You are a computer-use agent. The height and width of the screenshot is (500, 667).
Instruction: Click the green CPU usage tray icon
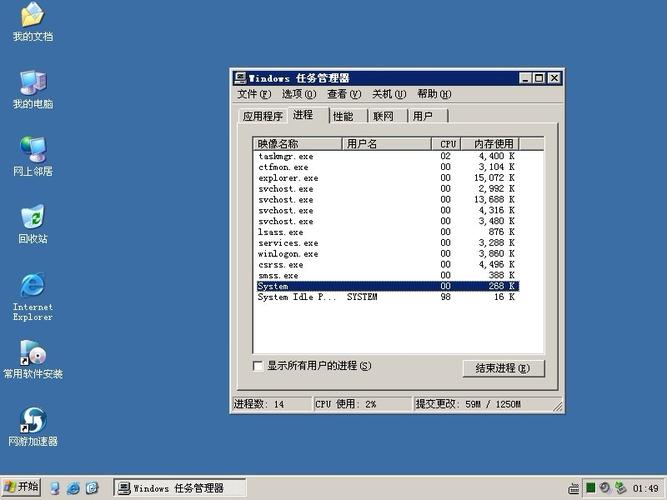(590, 488)
